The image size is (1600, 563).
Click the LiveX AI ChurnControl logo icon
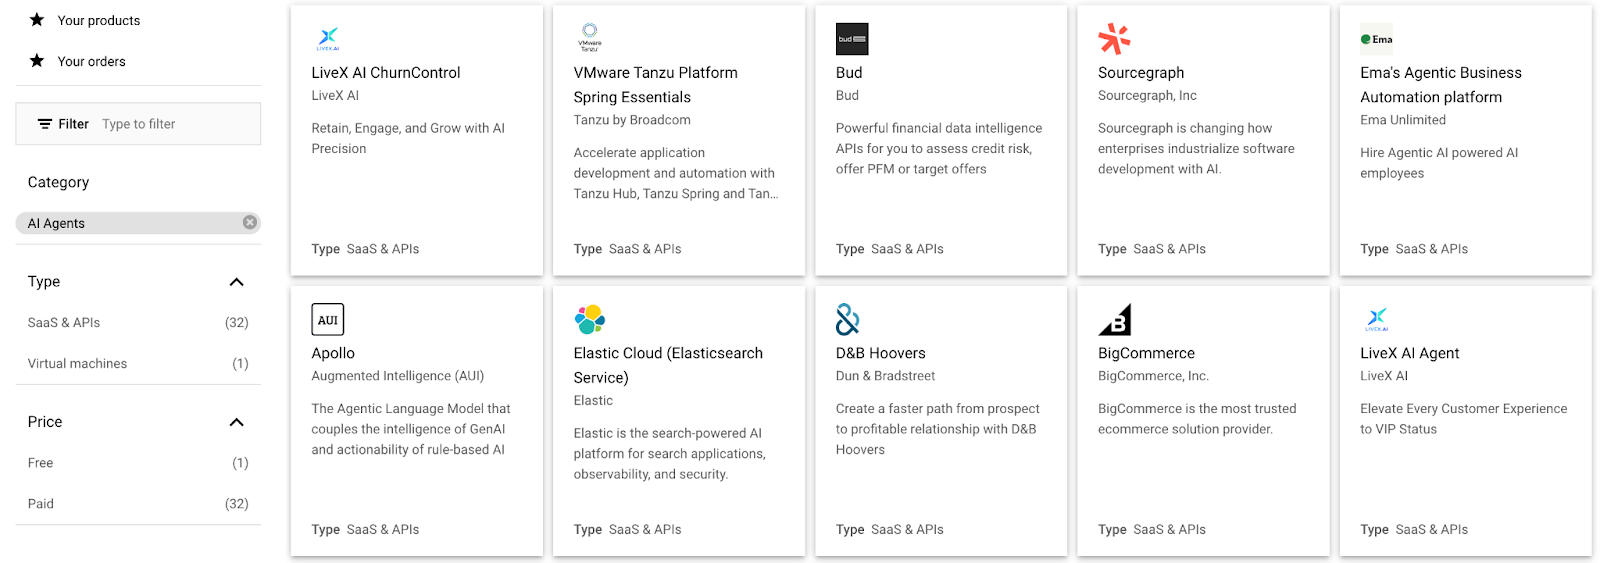(x=328, y=39)
